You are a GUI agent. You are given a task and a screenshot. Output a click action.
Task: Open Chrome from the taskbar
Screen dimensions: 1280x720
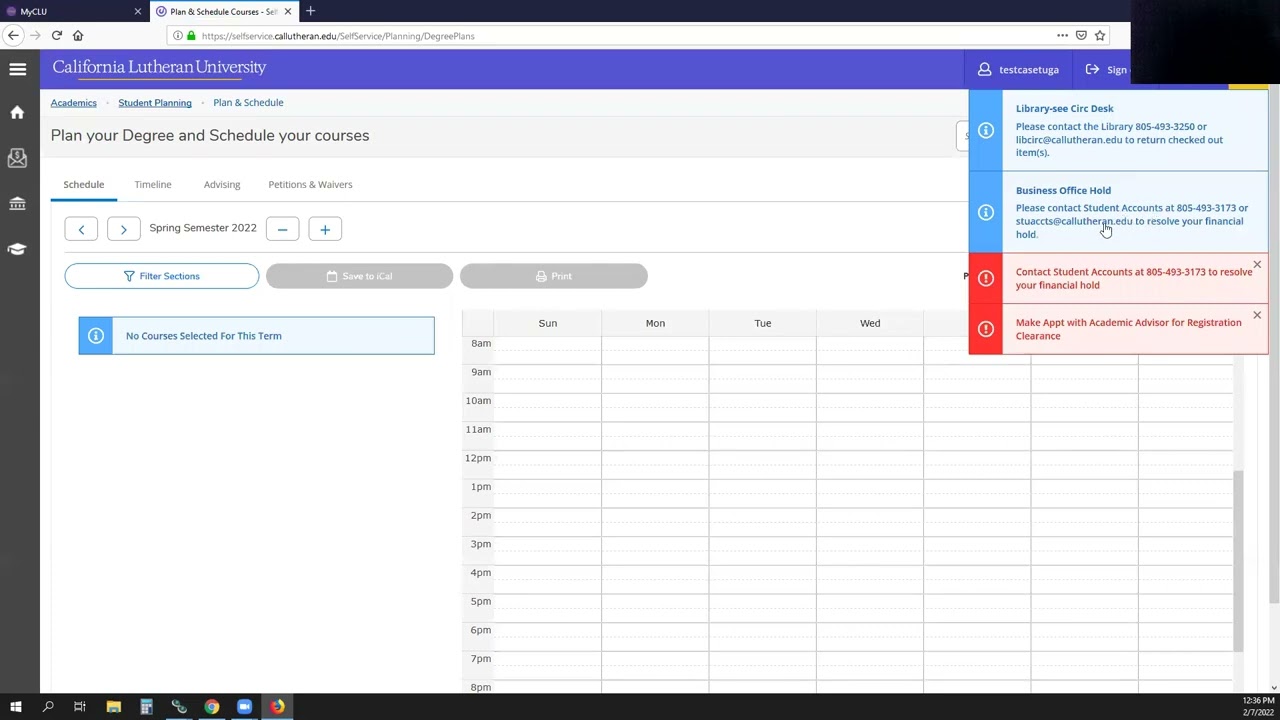tap(212, 707)
